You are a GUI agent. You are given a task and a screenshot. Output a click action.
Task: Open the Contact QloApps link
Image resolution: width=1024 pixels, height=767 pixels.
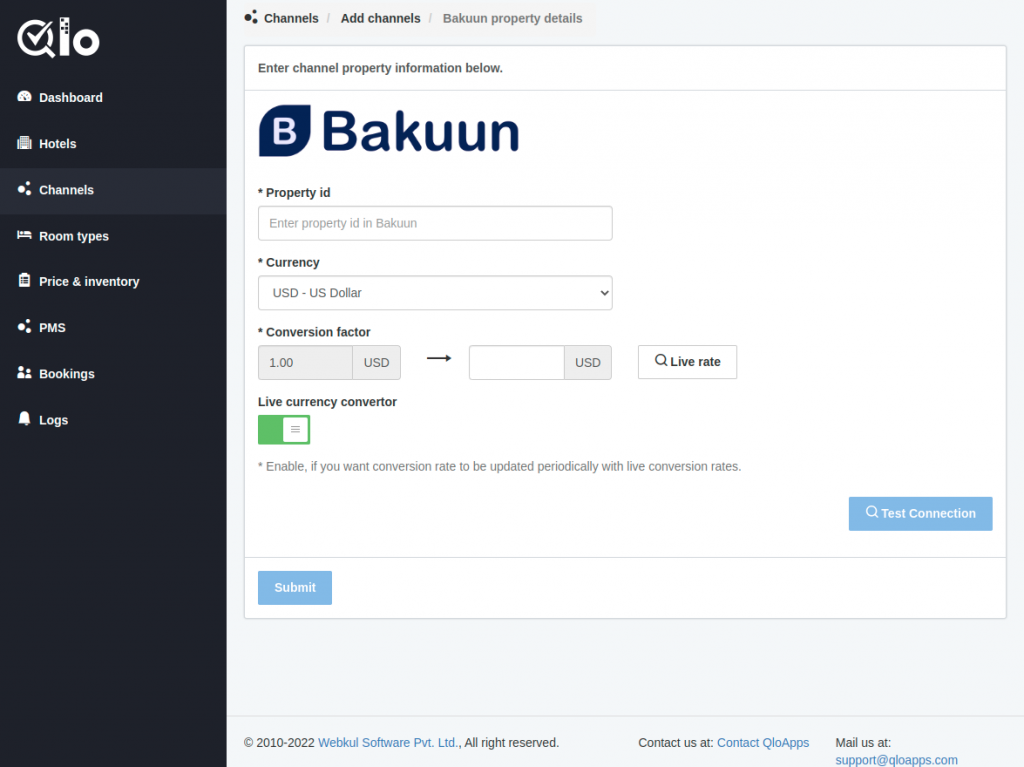click(x=763, y=743)
